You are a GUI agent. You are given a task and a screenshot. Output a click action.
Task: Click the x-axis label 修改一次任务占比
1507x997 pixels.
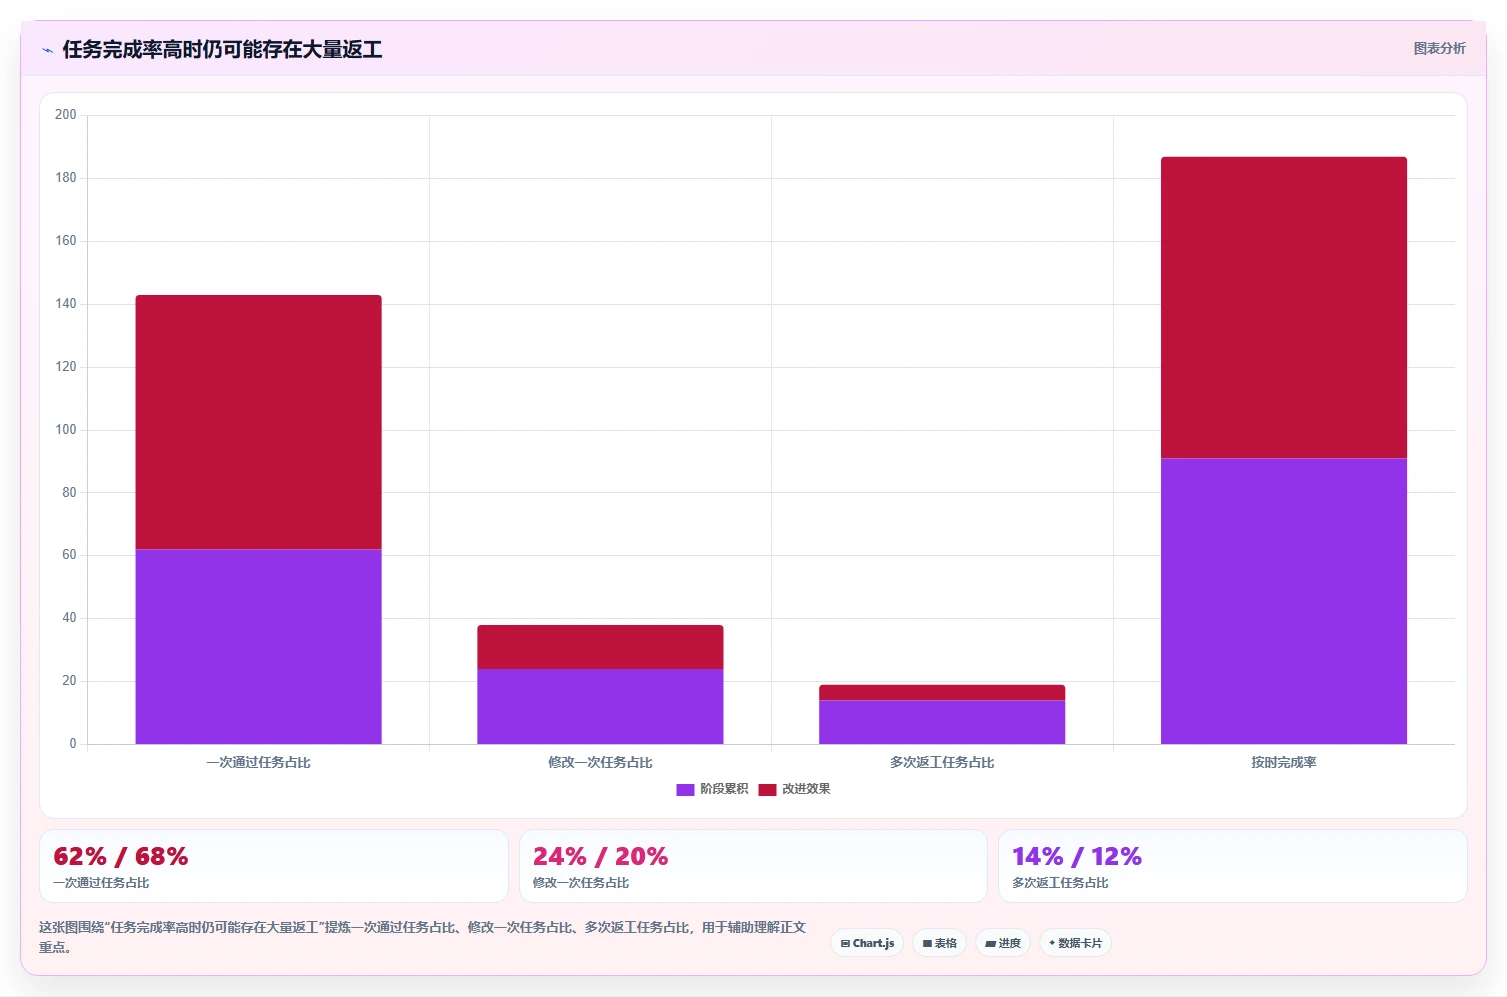click(600, 762)
